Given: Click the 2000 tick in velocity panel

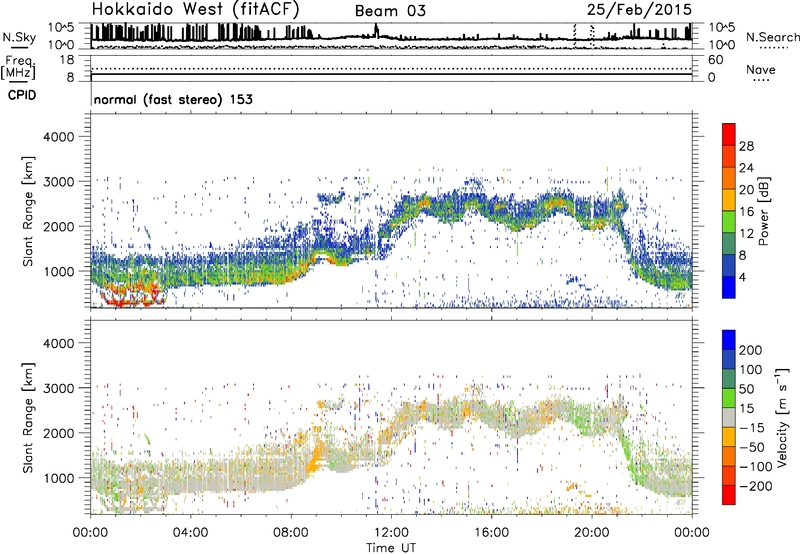Looking at the screenshot, I should [x=58, y=433].
